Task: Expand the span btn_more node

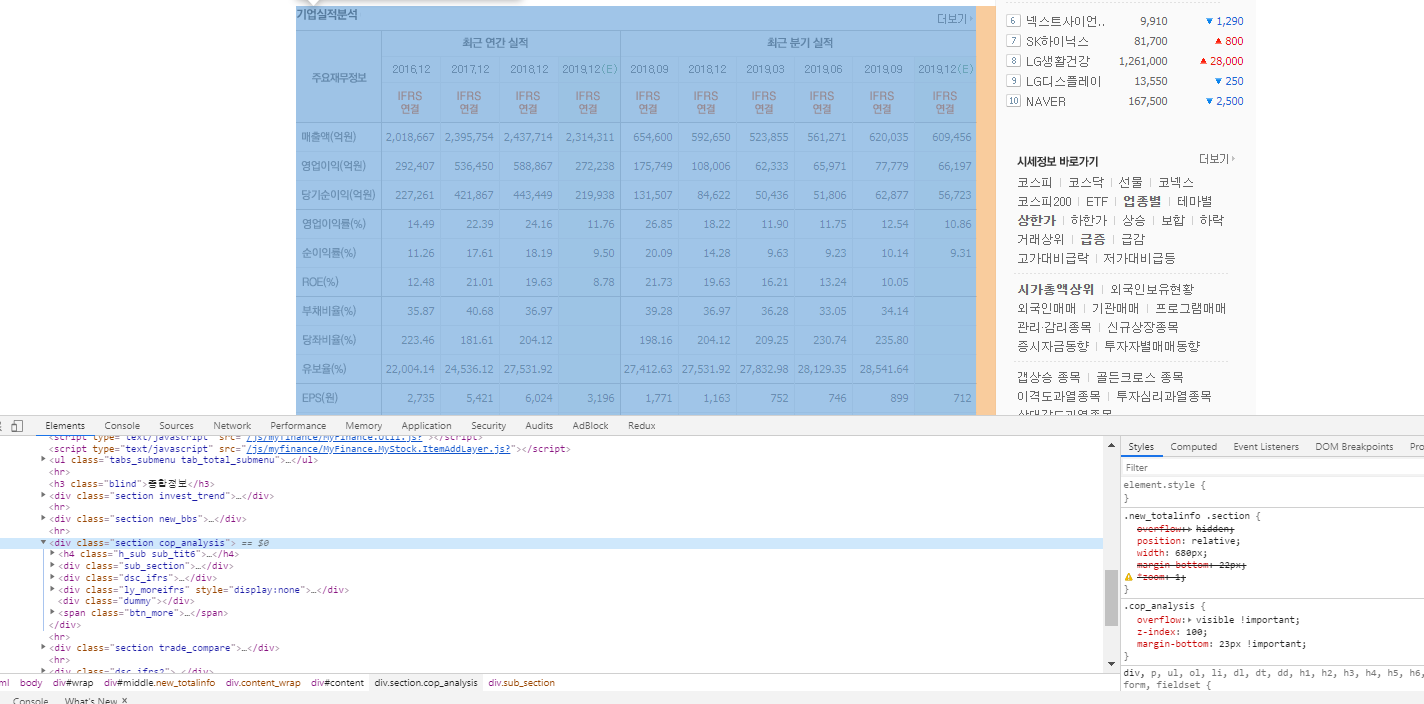Action: (x=52, y=613)
